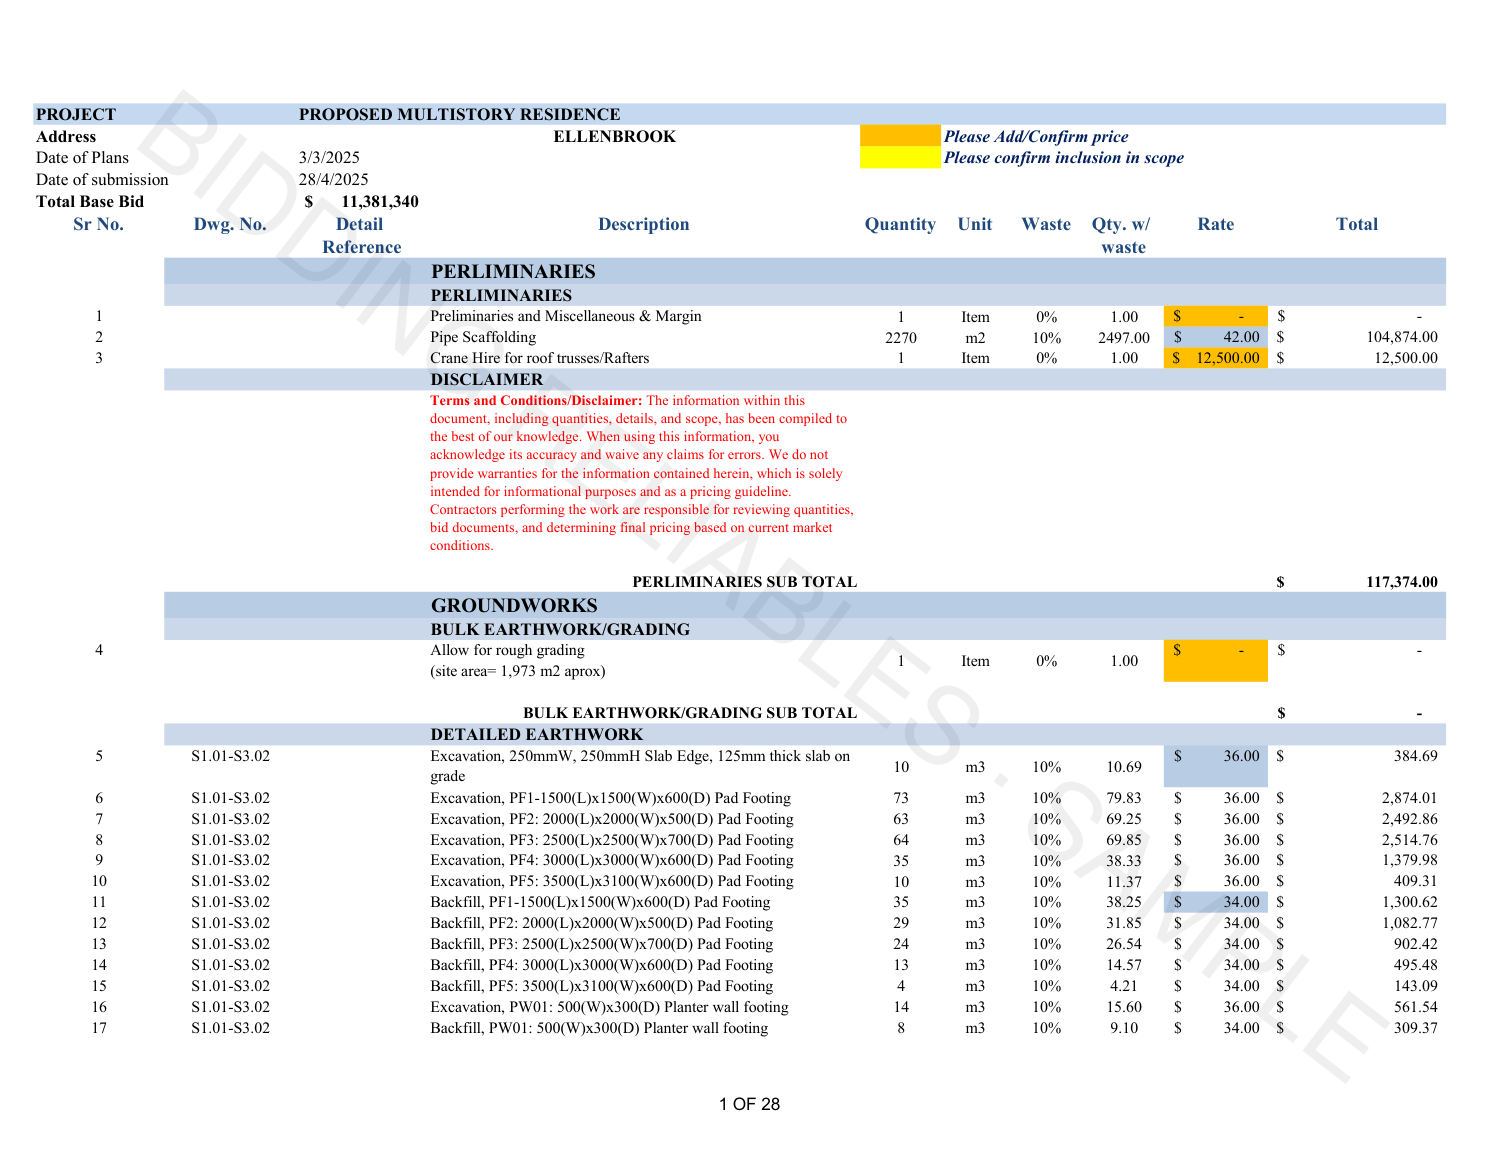Screen dimensions: 1500x1160
Task: Click the Pipe Scaffolding rate 42.00
Action: pos(1215,337)
